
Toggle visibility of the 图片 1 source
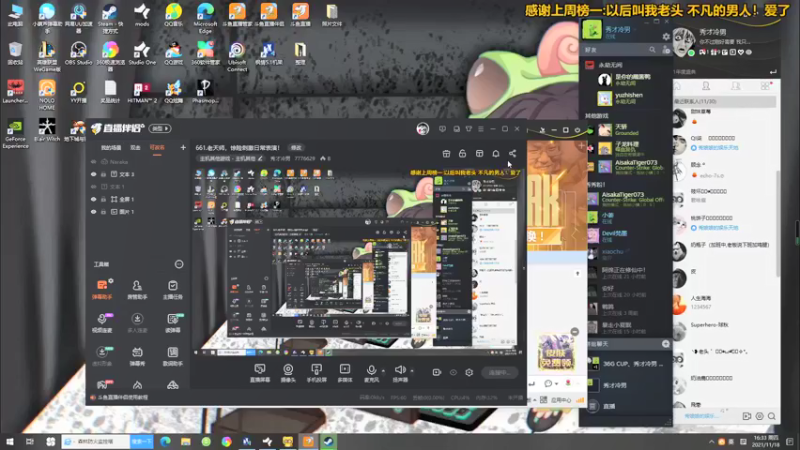tap(93, 212)
